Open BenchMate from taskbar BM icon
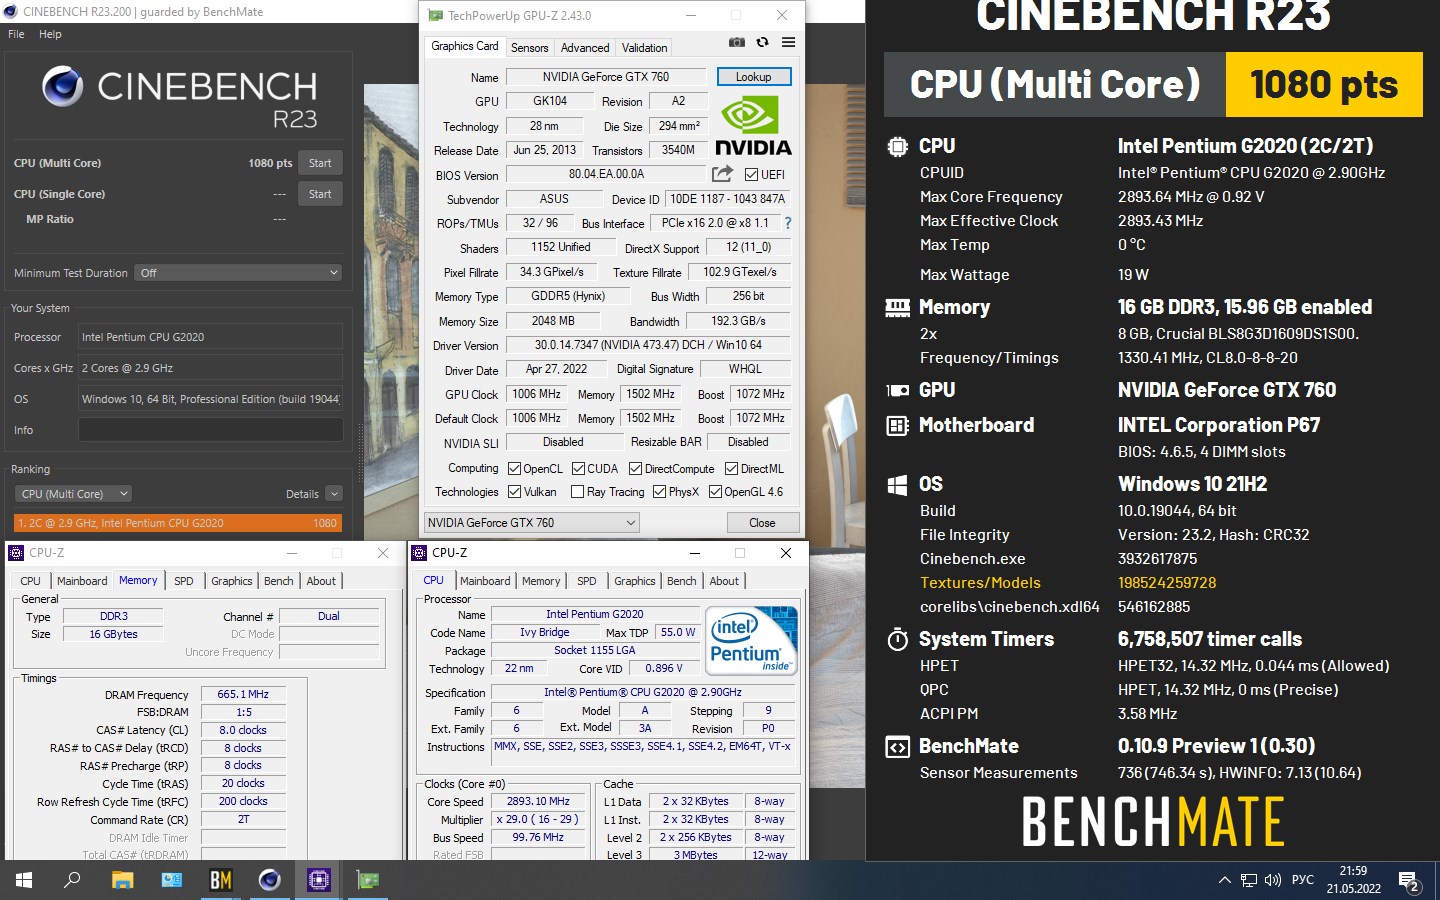1440x900 pixels. (220, 880)
